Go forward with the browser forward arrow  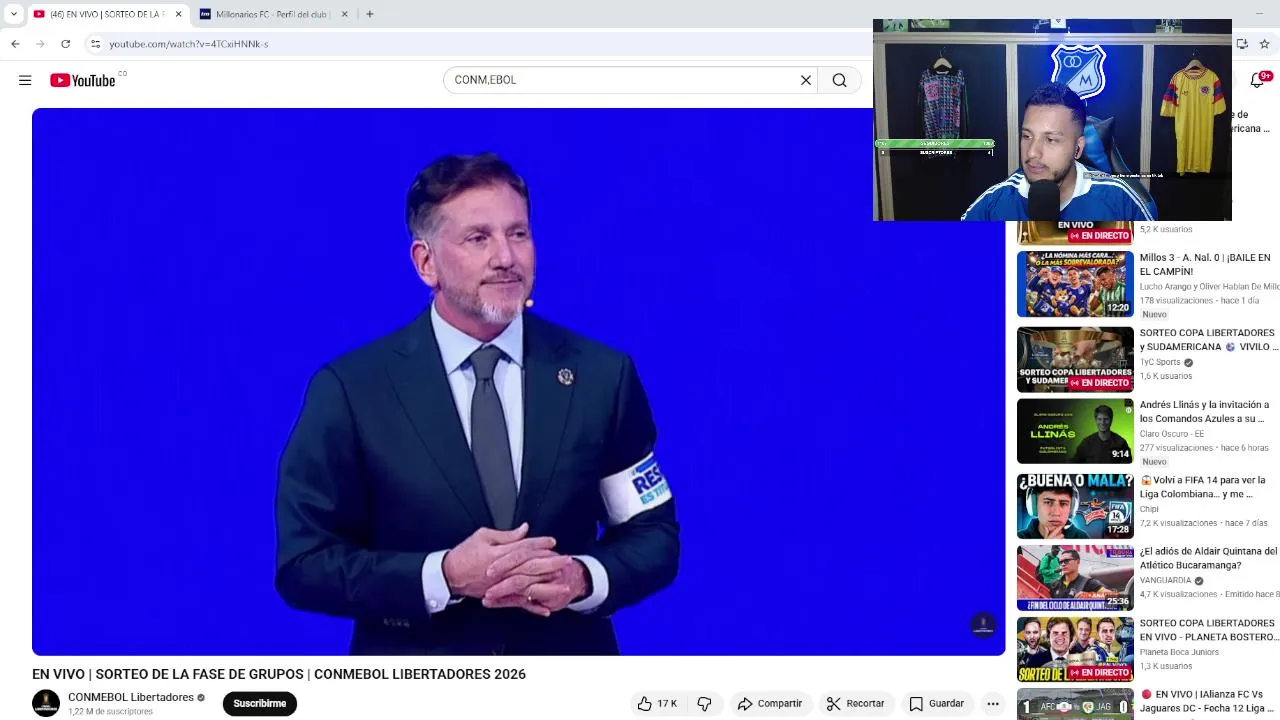(40, 44)
